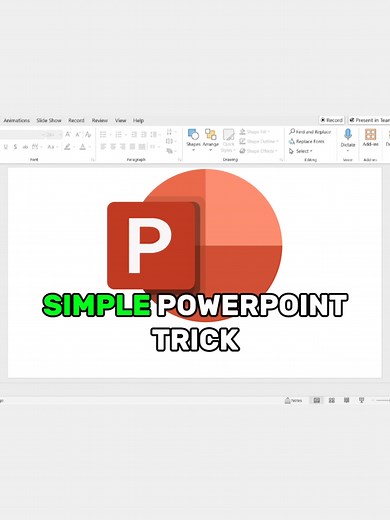Open Drawing dialog launcher
This screenshot has width=390, height=520.
pos(281,160)
